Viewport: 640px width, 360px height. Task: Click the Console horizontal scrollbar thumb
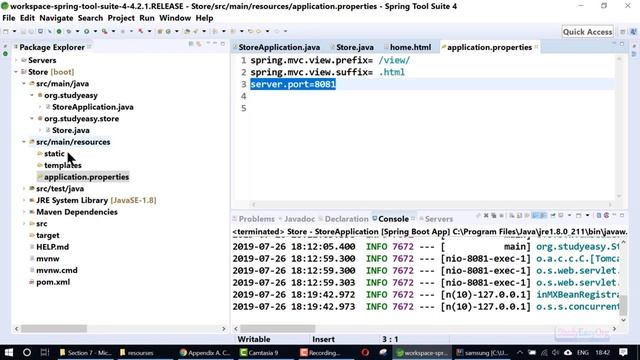(x=278, y=329)
